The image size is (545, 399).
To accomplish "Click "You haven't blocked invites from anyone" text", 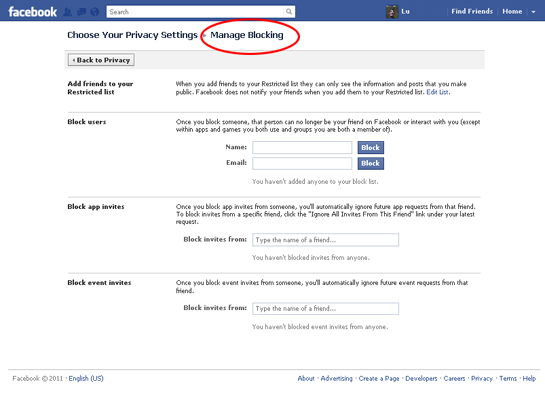I will pos(311,258).
